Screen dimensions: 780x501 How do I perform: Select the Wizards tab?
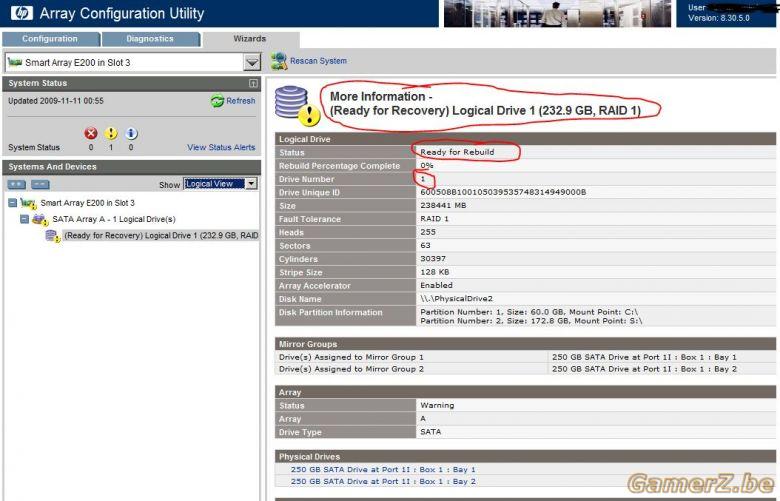tap(250, 39)
